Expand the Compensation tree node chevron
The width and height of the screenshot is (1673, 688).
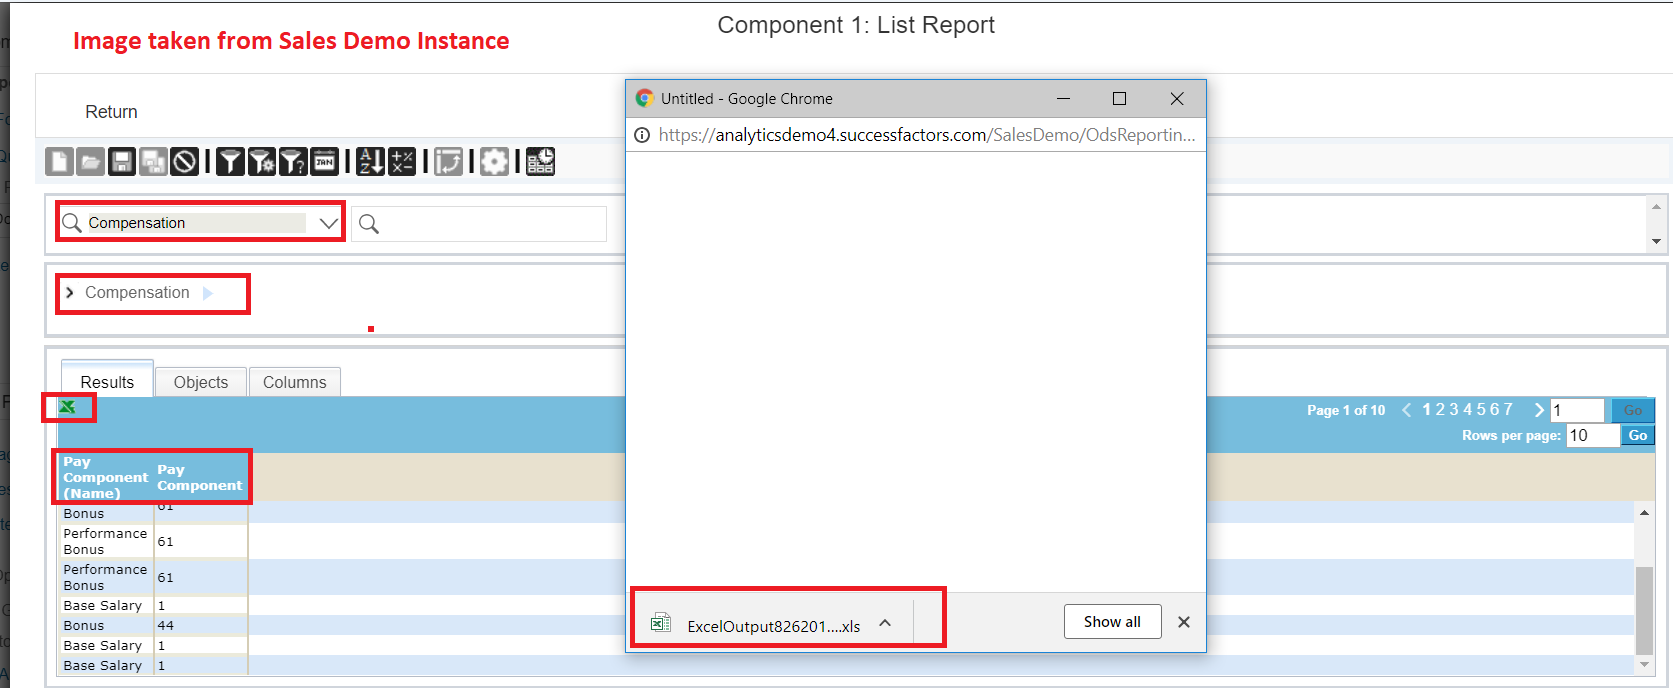pos(69,293)
